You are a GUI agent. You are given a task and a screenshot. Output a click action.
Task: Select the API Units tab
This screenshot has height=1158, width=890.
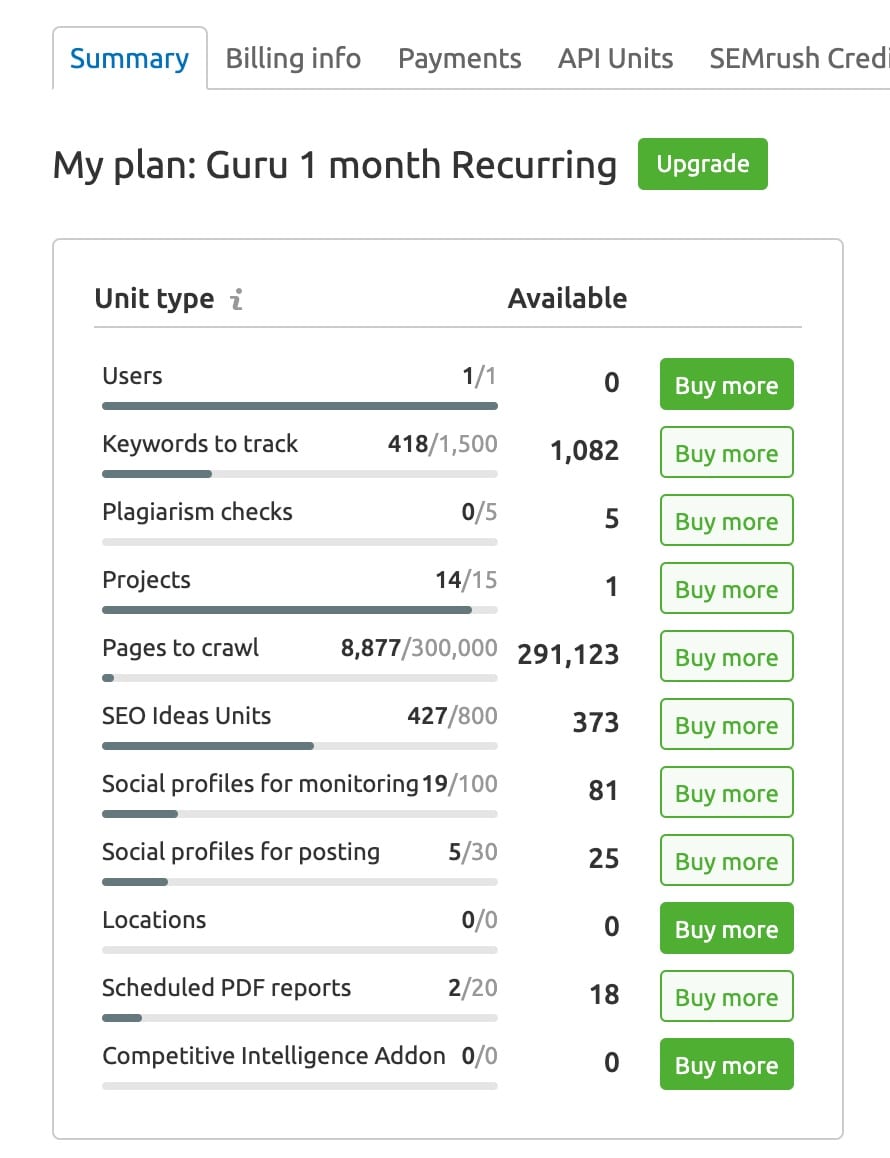(615, 58)
